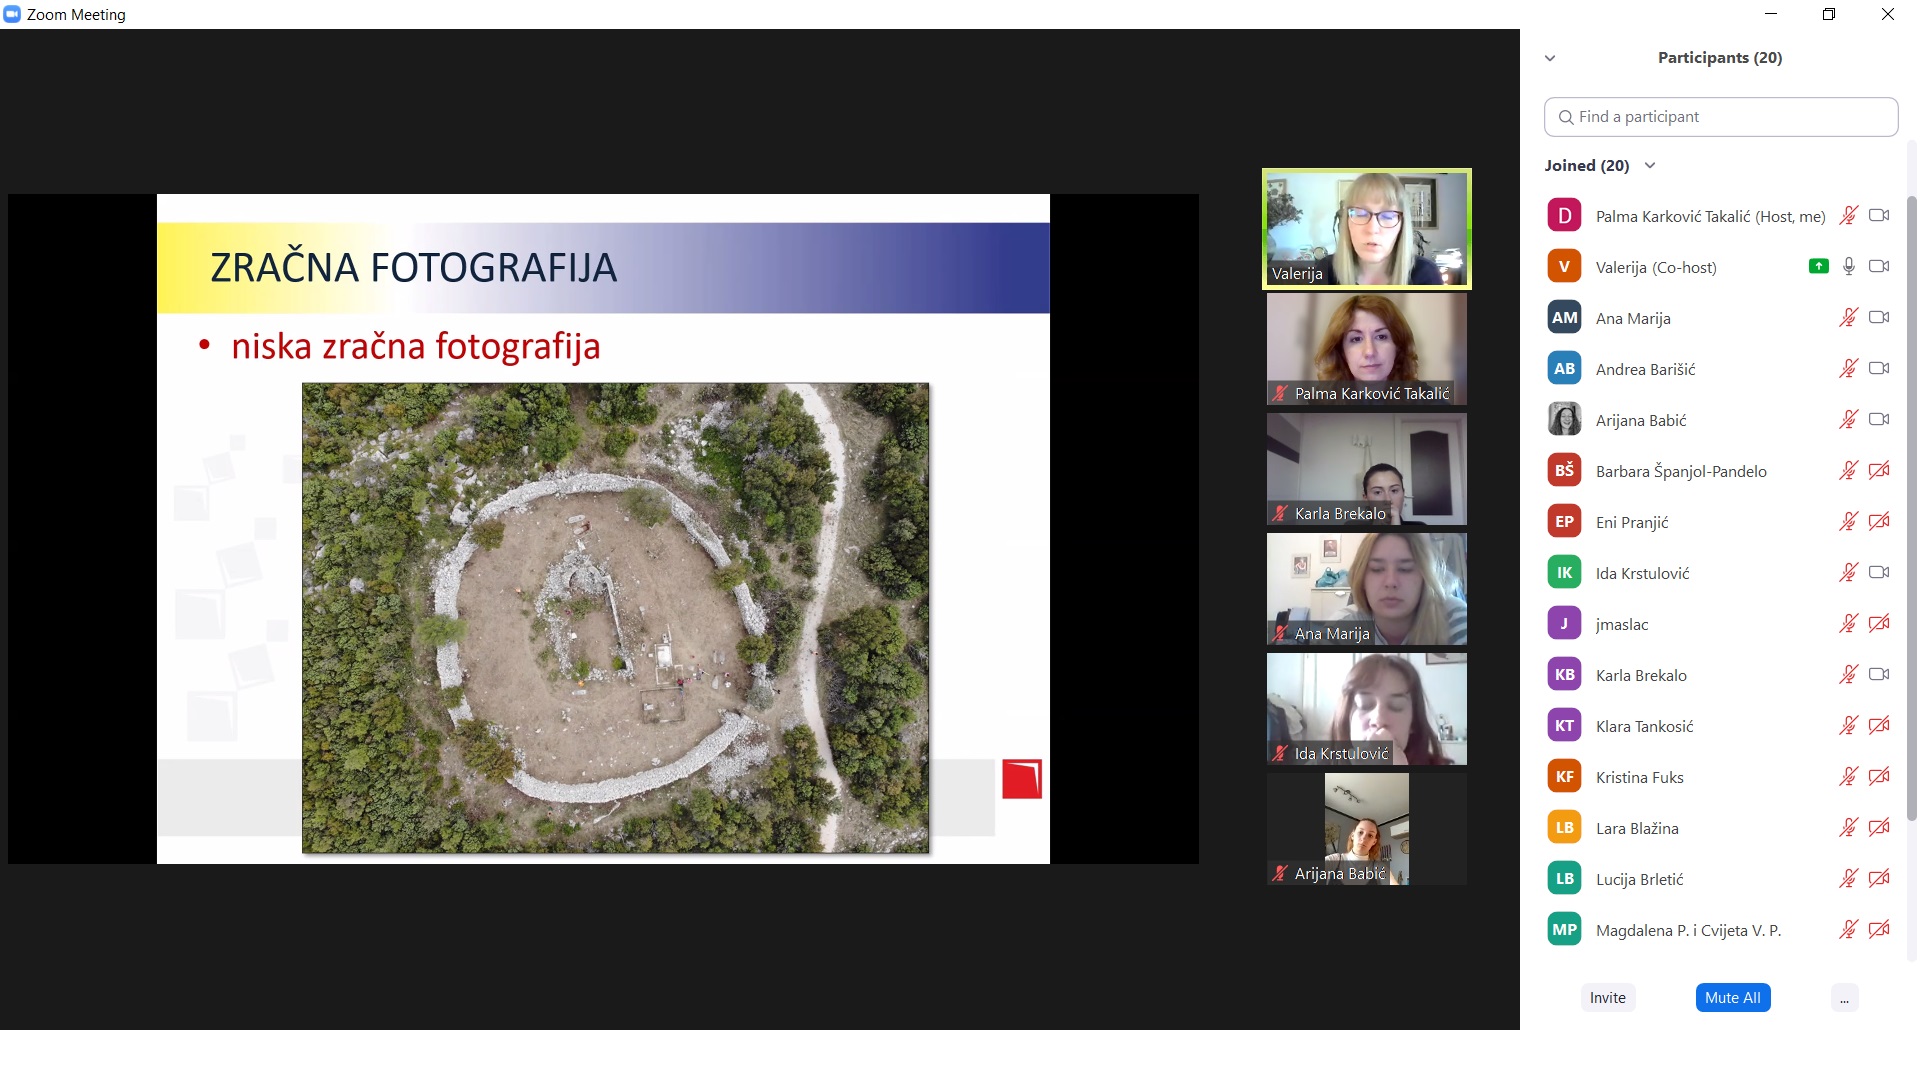
Task: Click the Find a participant search field
Action: coord(1720,117)
